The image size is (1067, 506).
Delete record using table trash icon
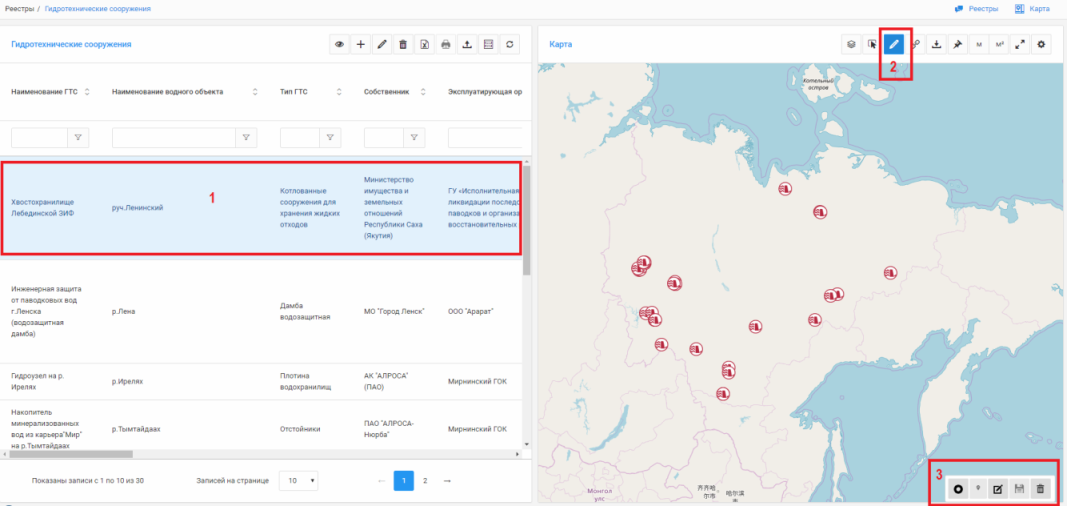tap(403, 44)
